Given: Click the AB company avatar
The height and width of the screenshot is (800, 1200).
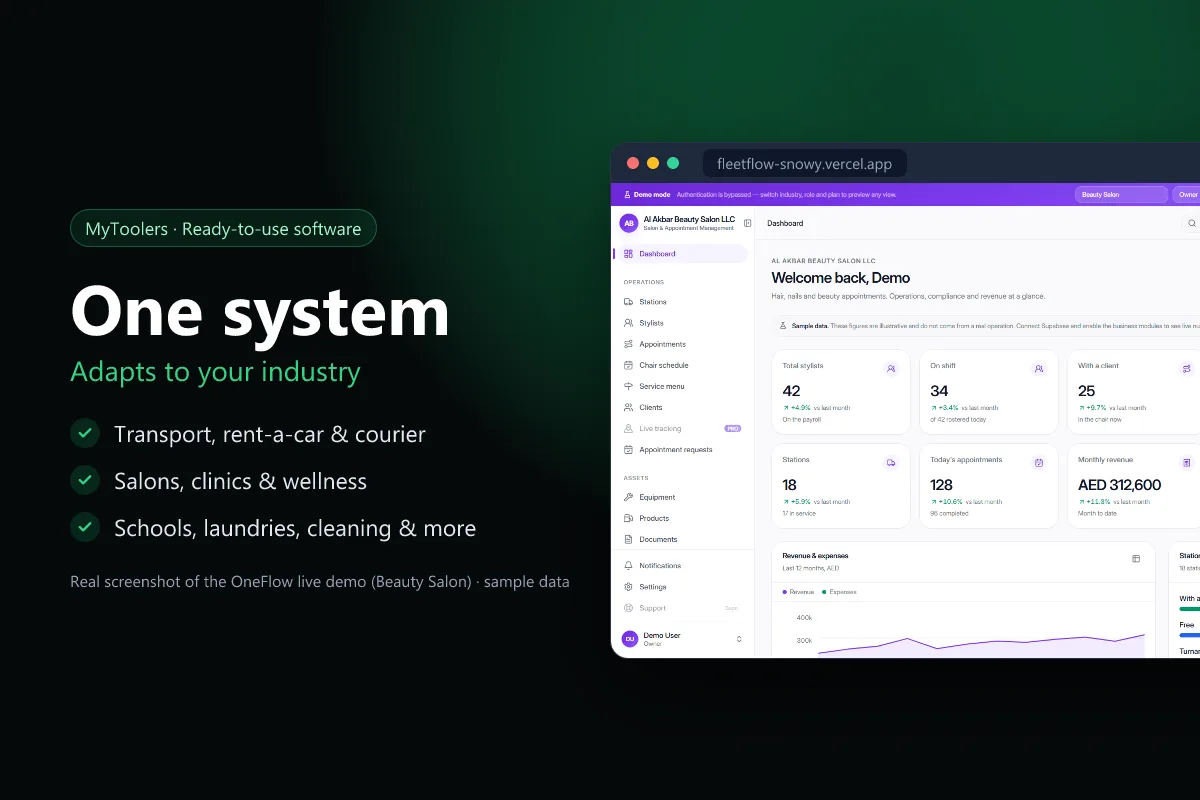Looking at the screenshot, I should (629, 223).
